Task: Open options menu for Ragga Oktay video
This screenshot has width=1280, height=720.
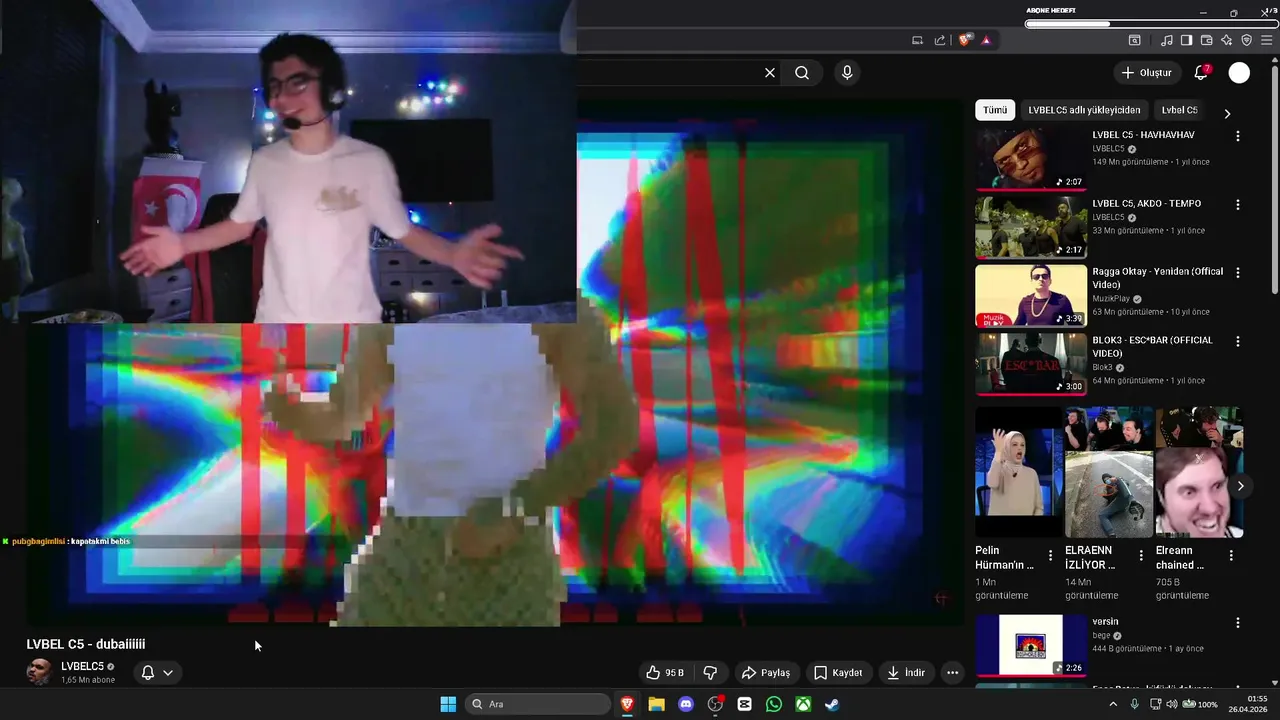Action: coord(1238,273)
